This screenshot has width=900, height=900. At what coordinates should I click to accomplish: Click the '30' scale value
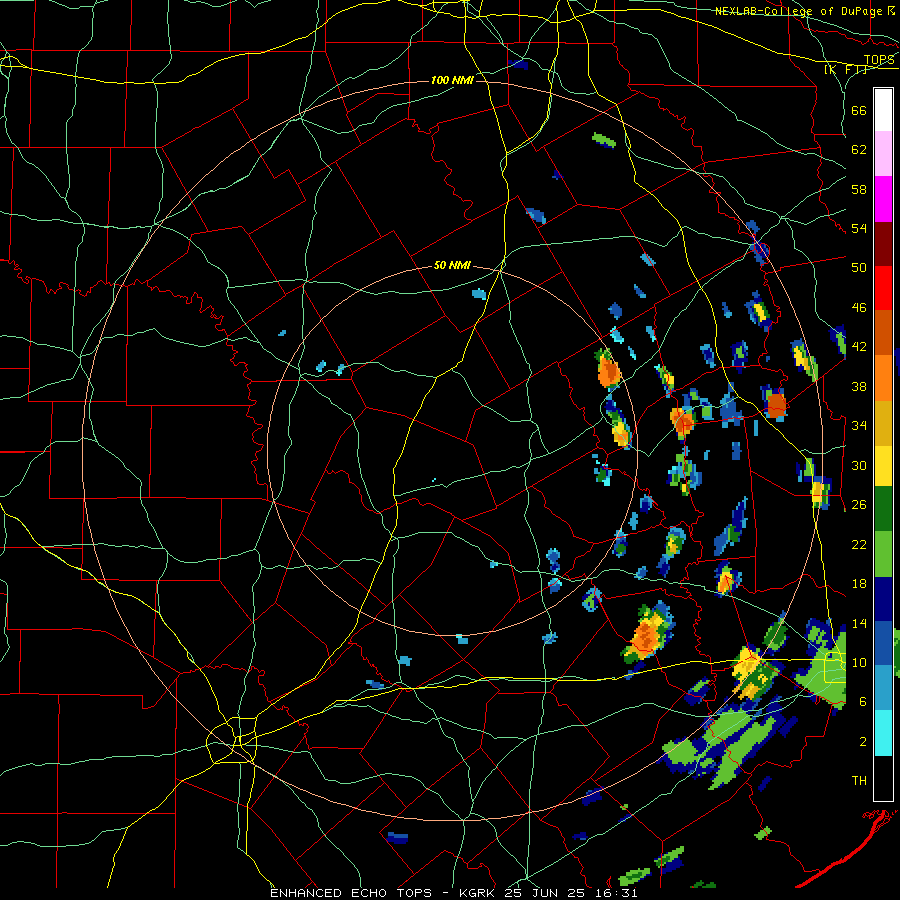(859, 465)
